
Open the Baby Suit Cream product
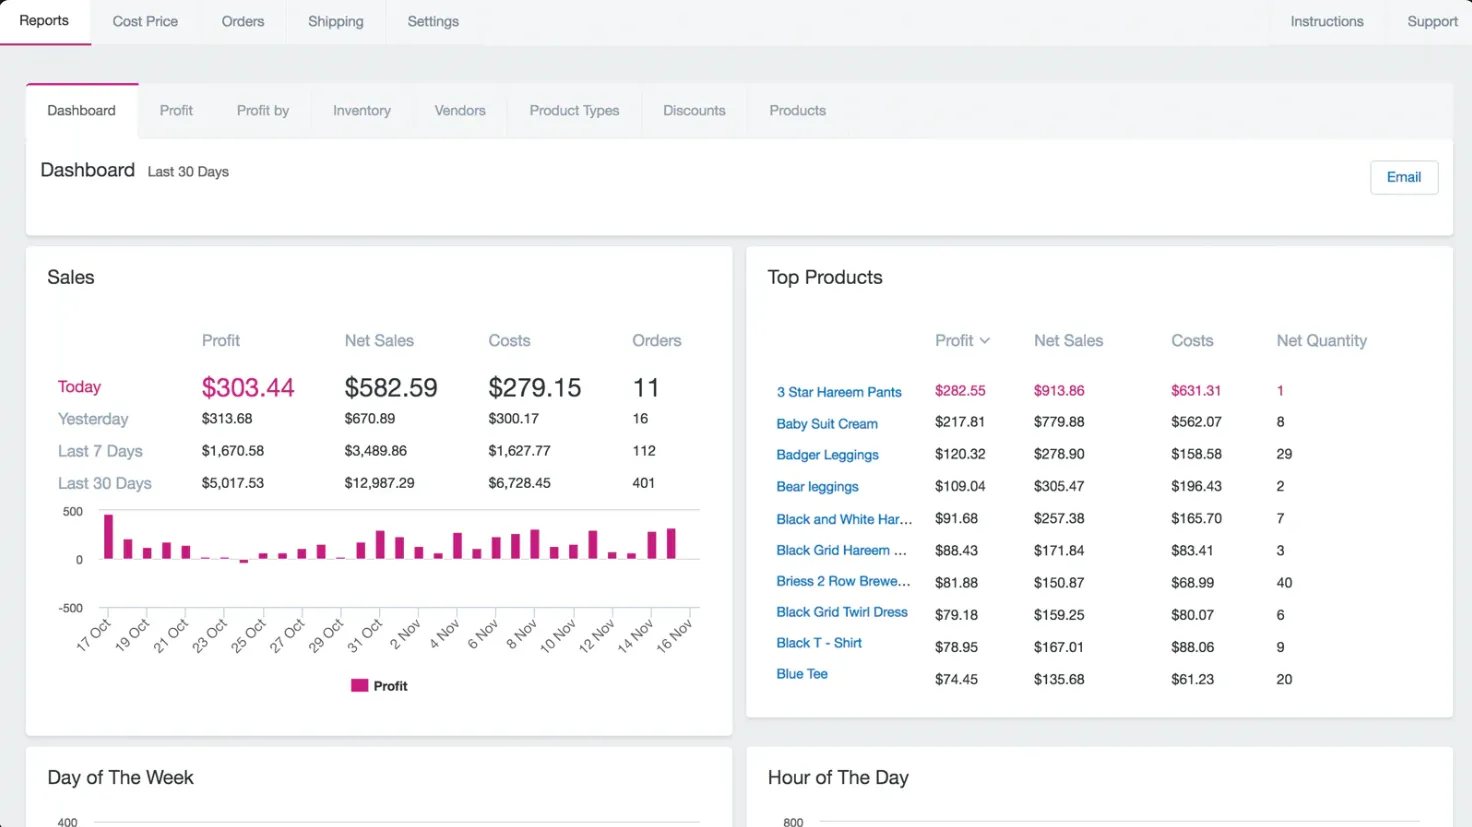click(827, 424)
